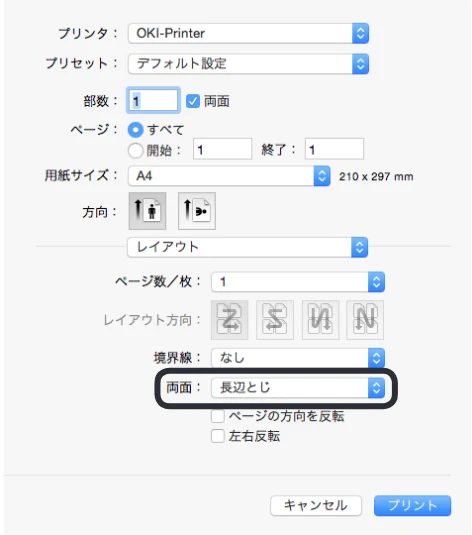Choose reversed-Z right-to-left layout direction
This screenshot has width=472, height=535.
coord(275,320)
